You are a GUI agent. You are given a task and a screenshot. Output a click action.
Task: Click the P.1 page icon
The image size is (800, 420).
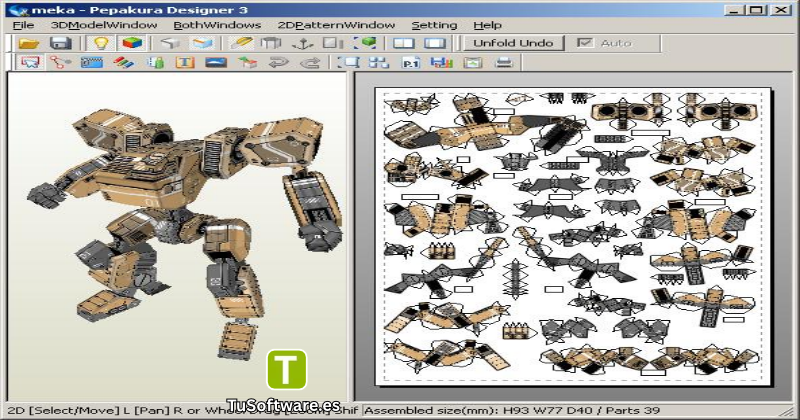[411, 63]
